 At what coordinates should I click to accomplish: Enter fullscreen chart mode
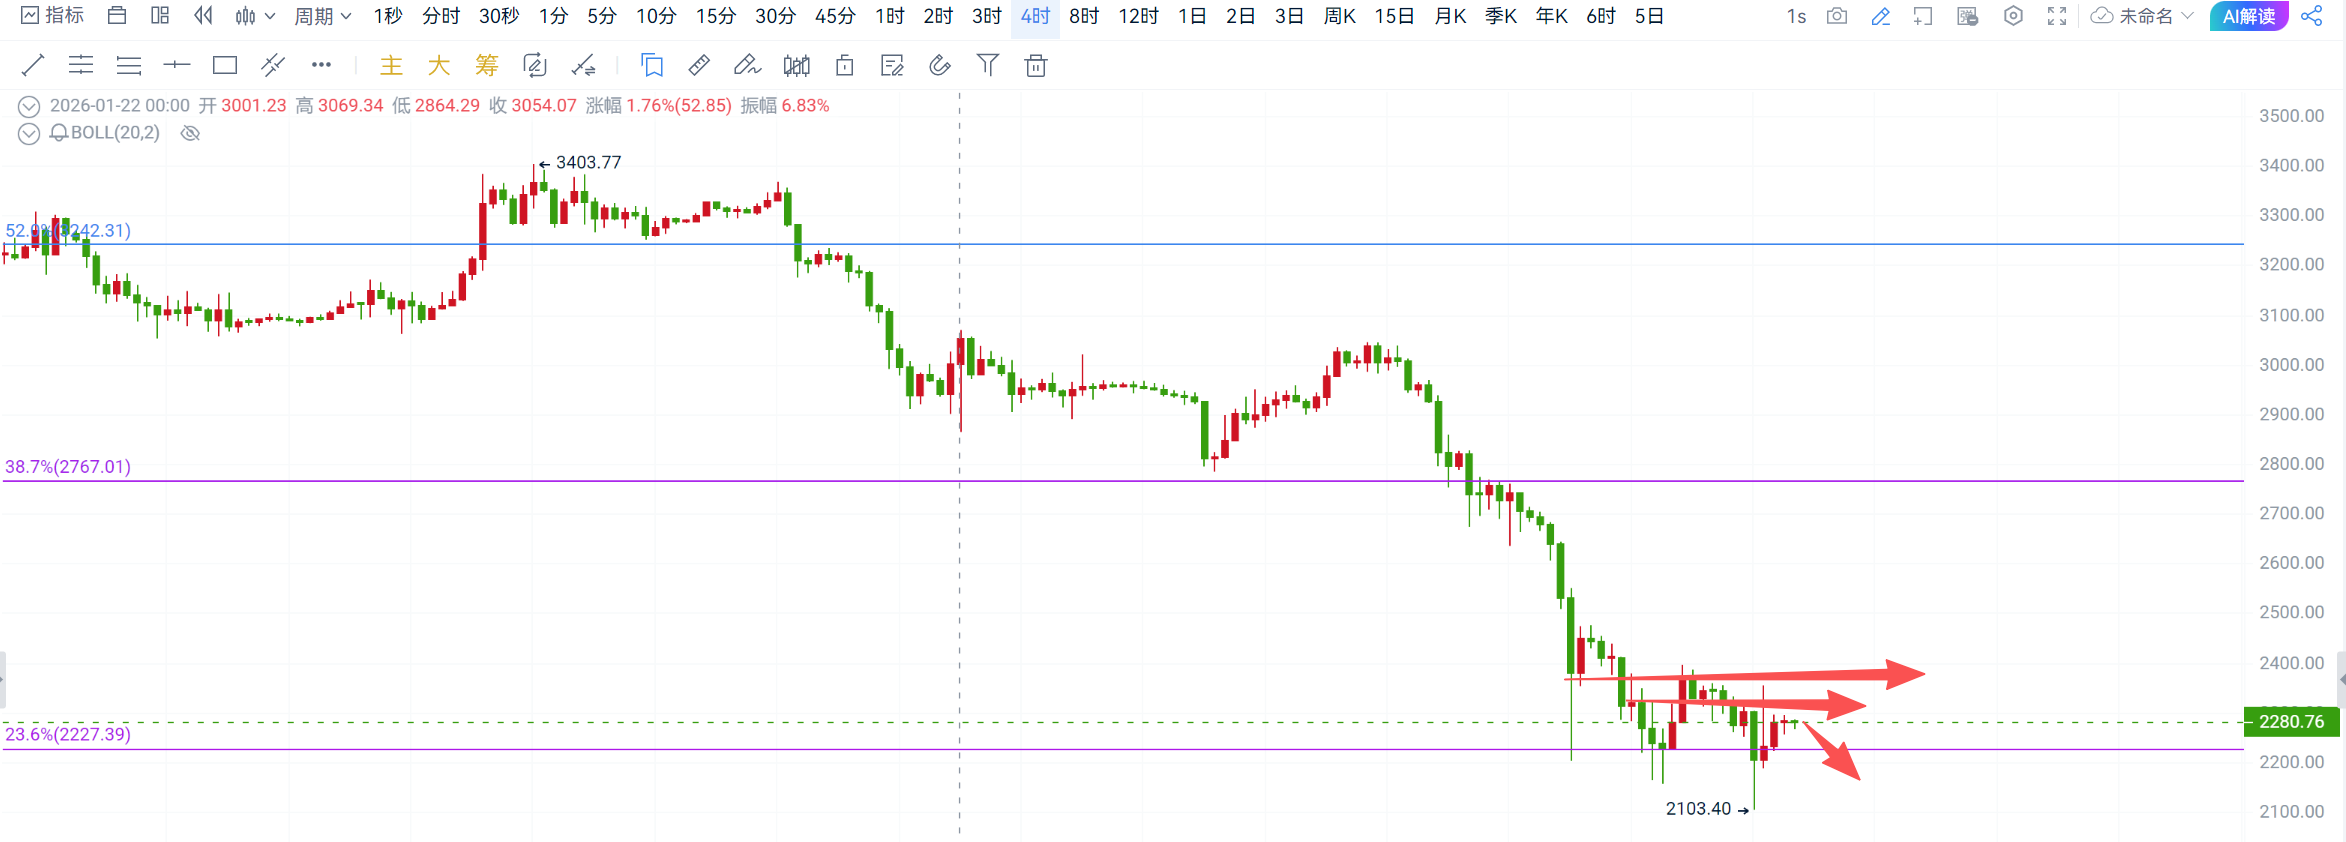(x=2057, y=16)
